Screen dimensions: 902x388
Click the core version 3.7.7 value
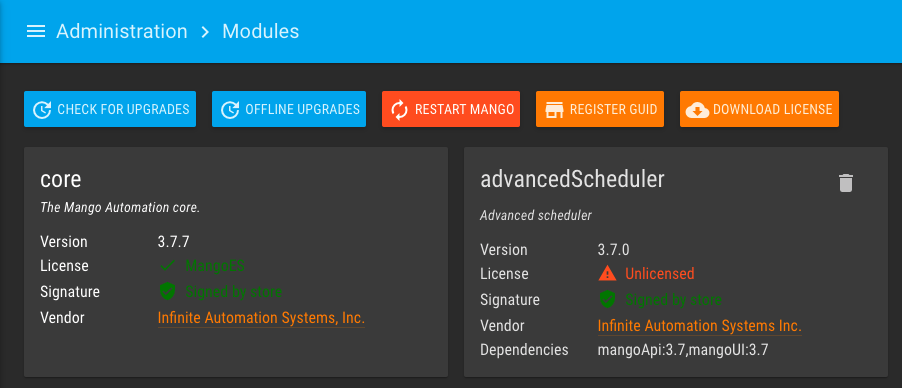tap(174, 241)
